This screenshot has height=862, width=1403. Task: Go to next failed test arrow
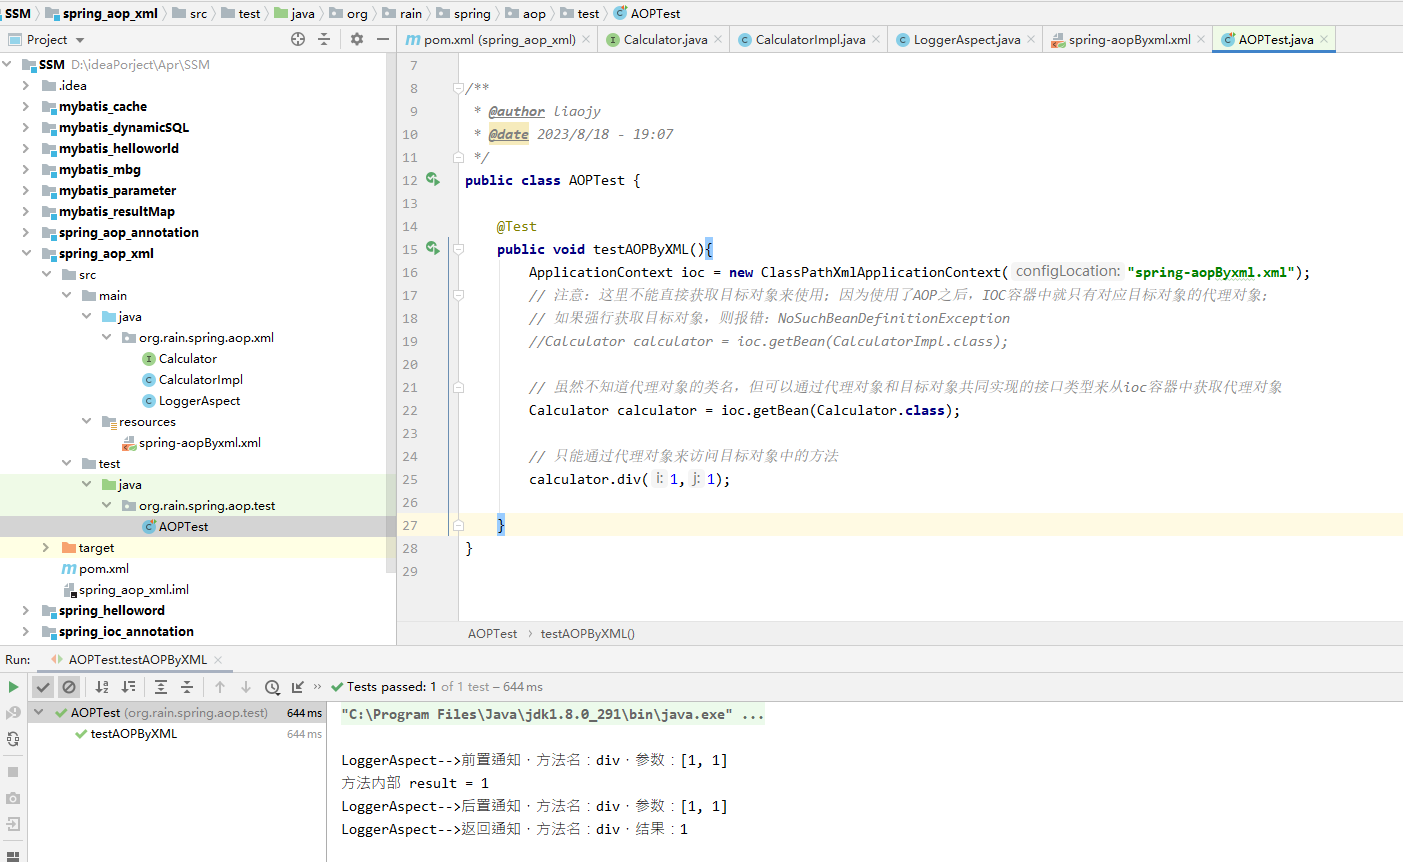point(246,687)
